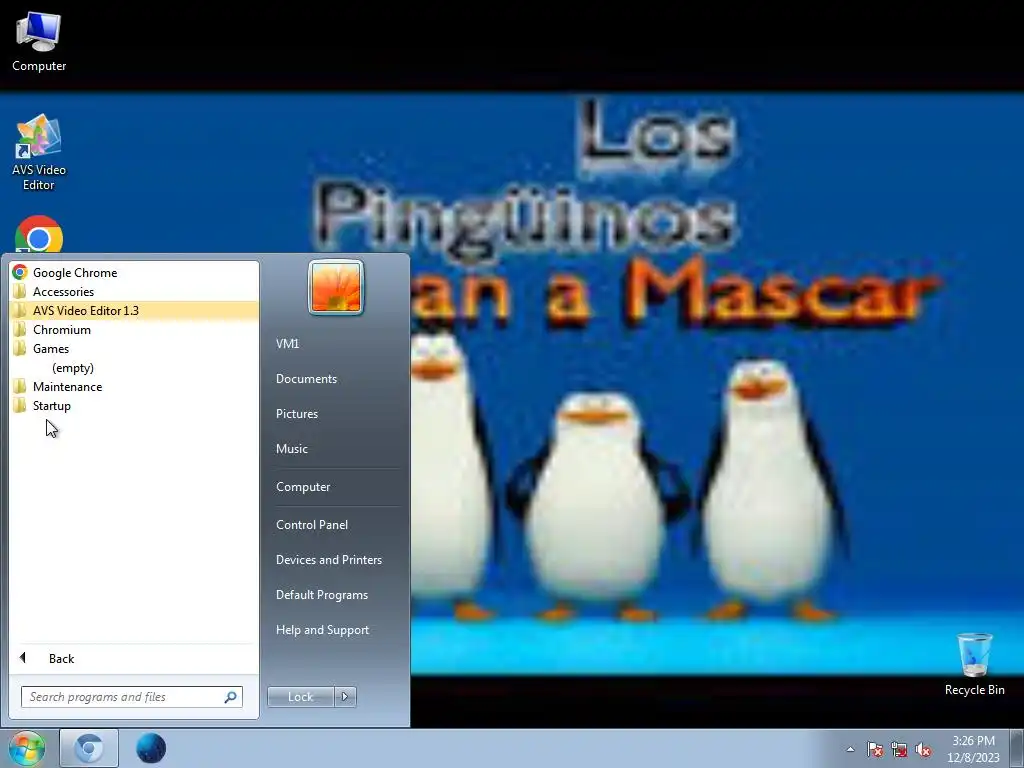Click the (empty) entry under Games

click(73, 368)
